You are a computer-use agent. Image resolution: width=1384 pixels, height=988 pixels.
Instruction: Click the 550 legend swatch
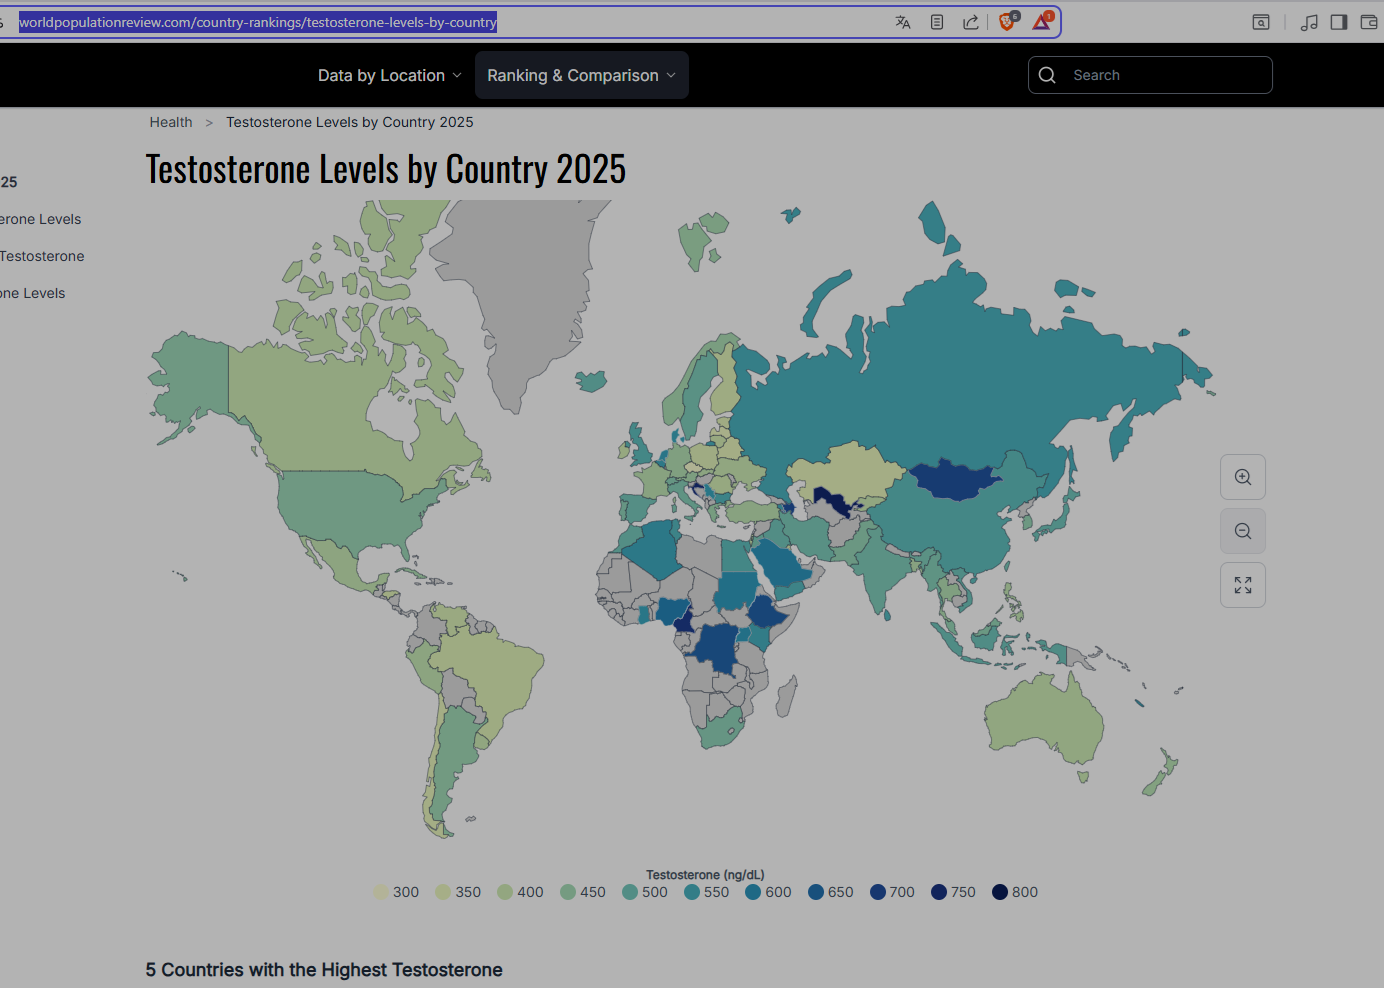[x=692, y=892]
